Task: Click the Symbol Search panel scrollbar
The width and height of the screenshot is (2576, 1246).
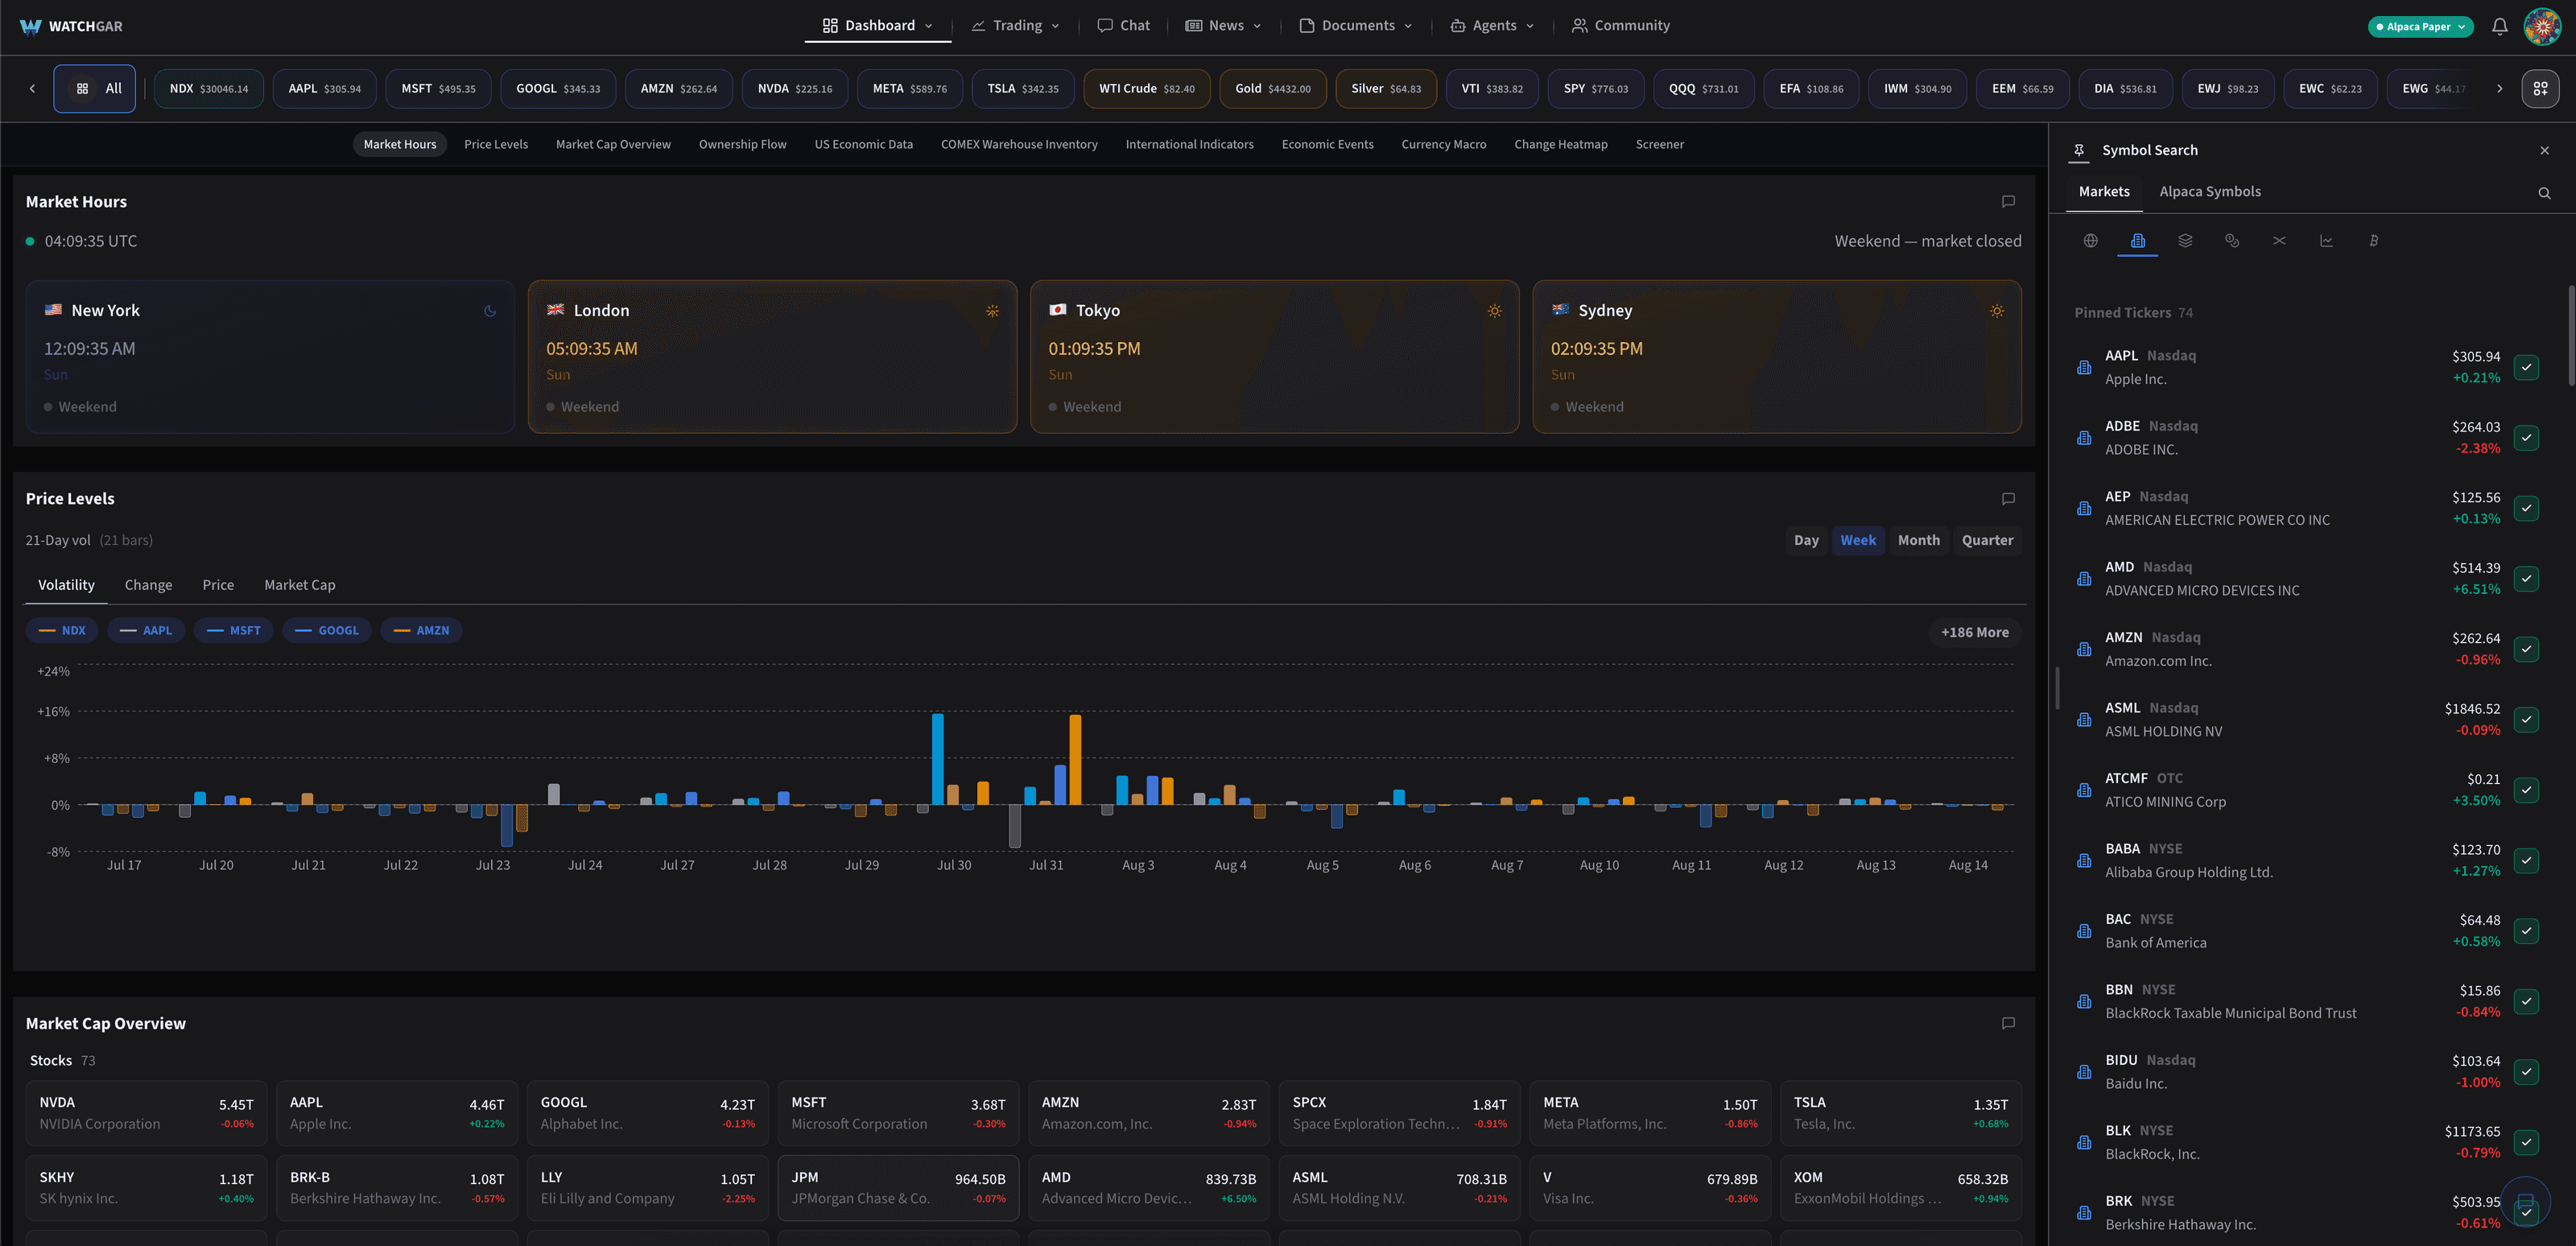Action: pyautogui.click(x=2571, y=335)
